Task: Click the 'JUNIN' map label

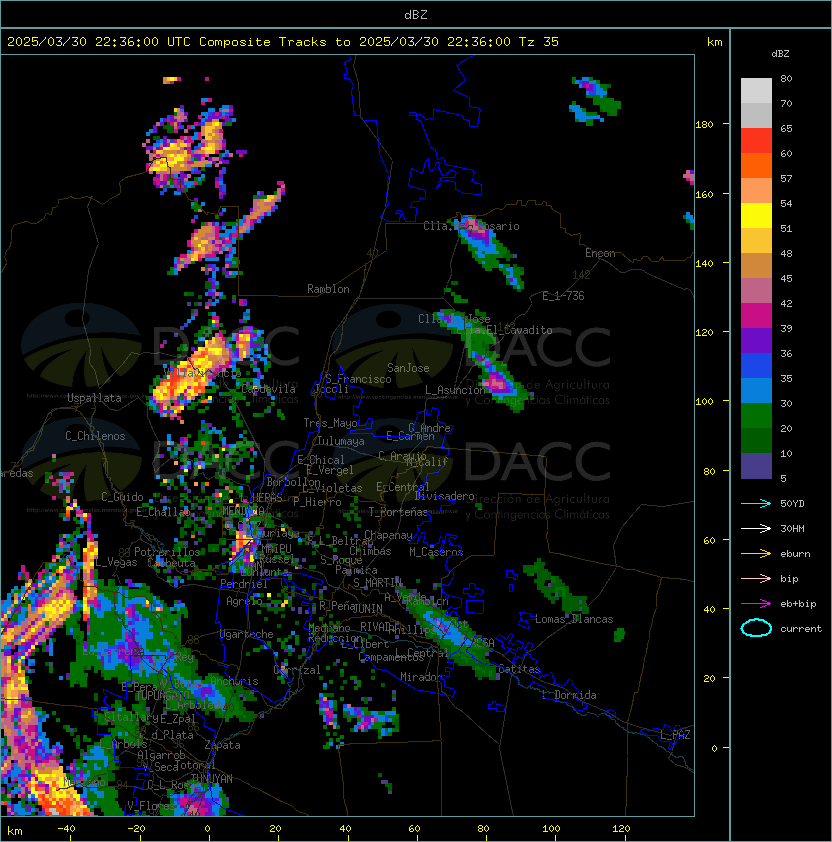Action: 367,608
